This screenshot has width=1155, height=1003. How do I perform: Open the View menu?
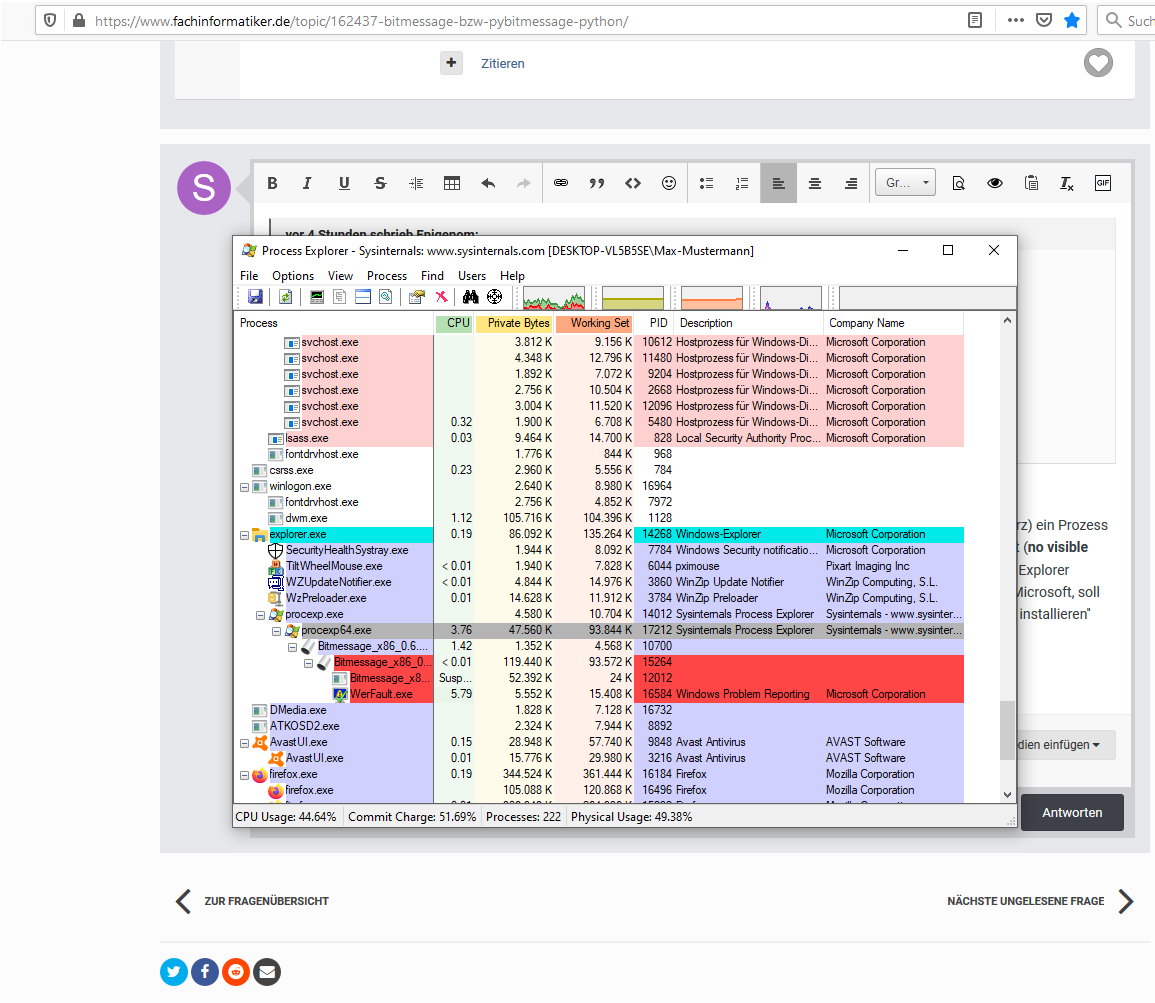340,275
